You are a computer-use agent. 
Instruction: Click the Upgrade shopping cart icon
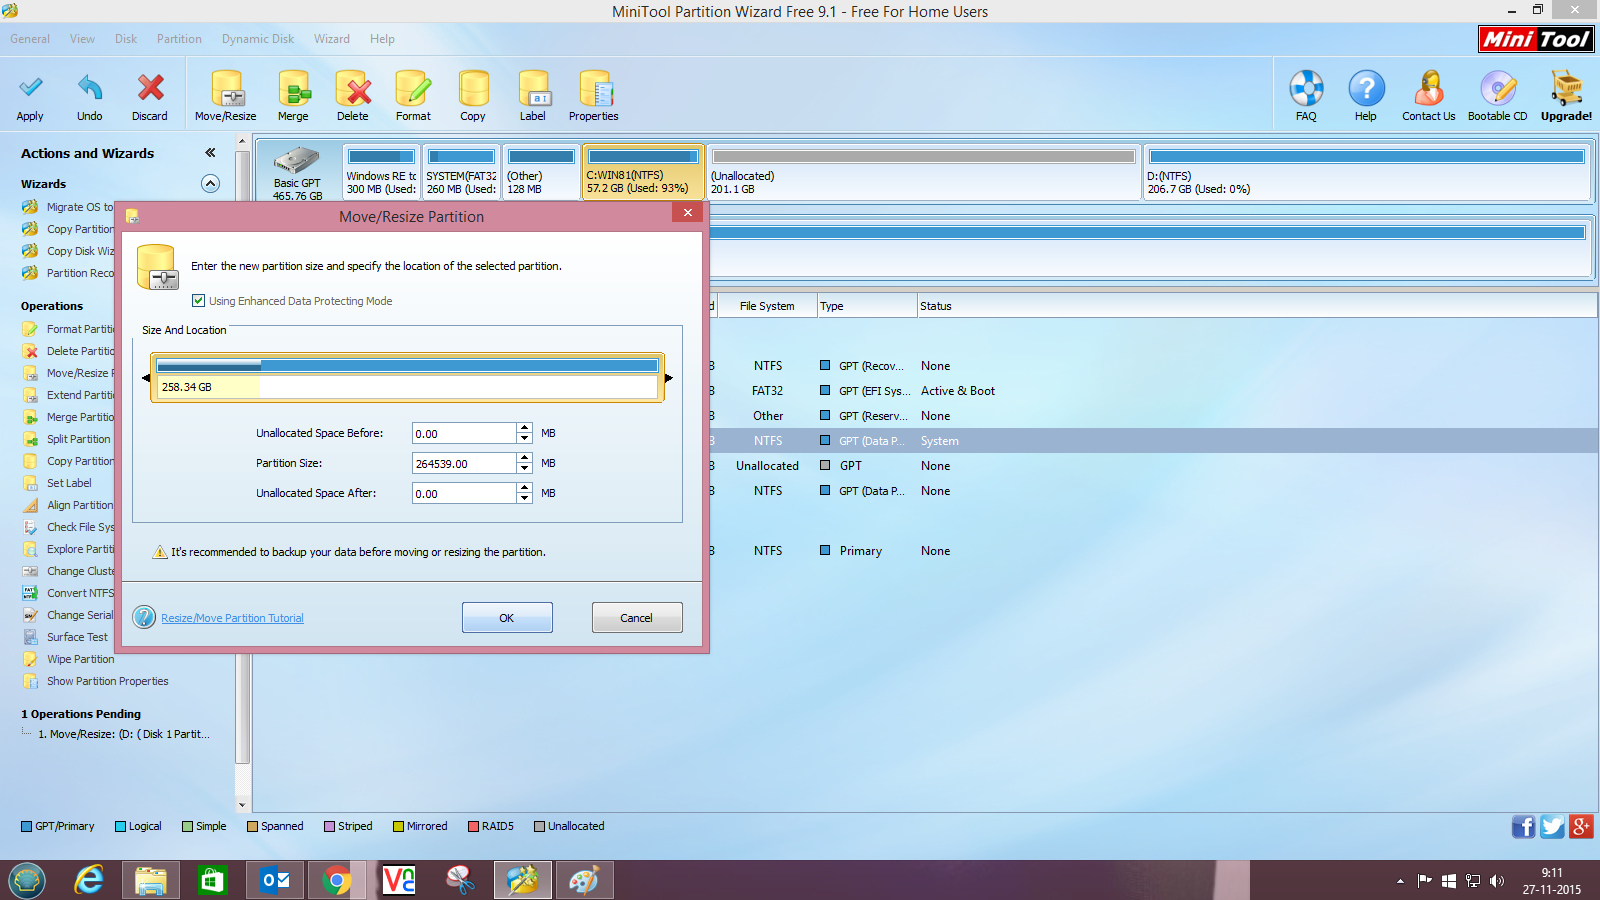[x=1566, y=88]
